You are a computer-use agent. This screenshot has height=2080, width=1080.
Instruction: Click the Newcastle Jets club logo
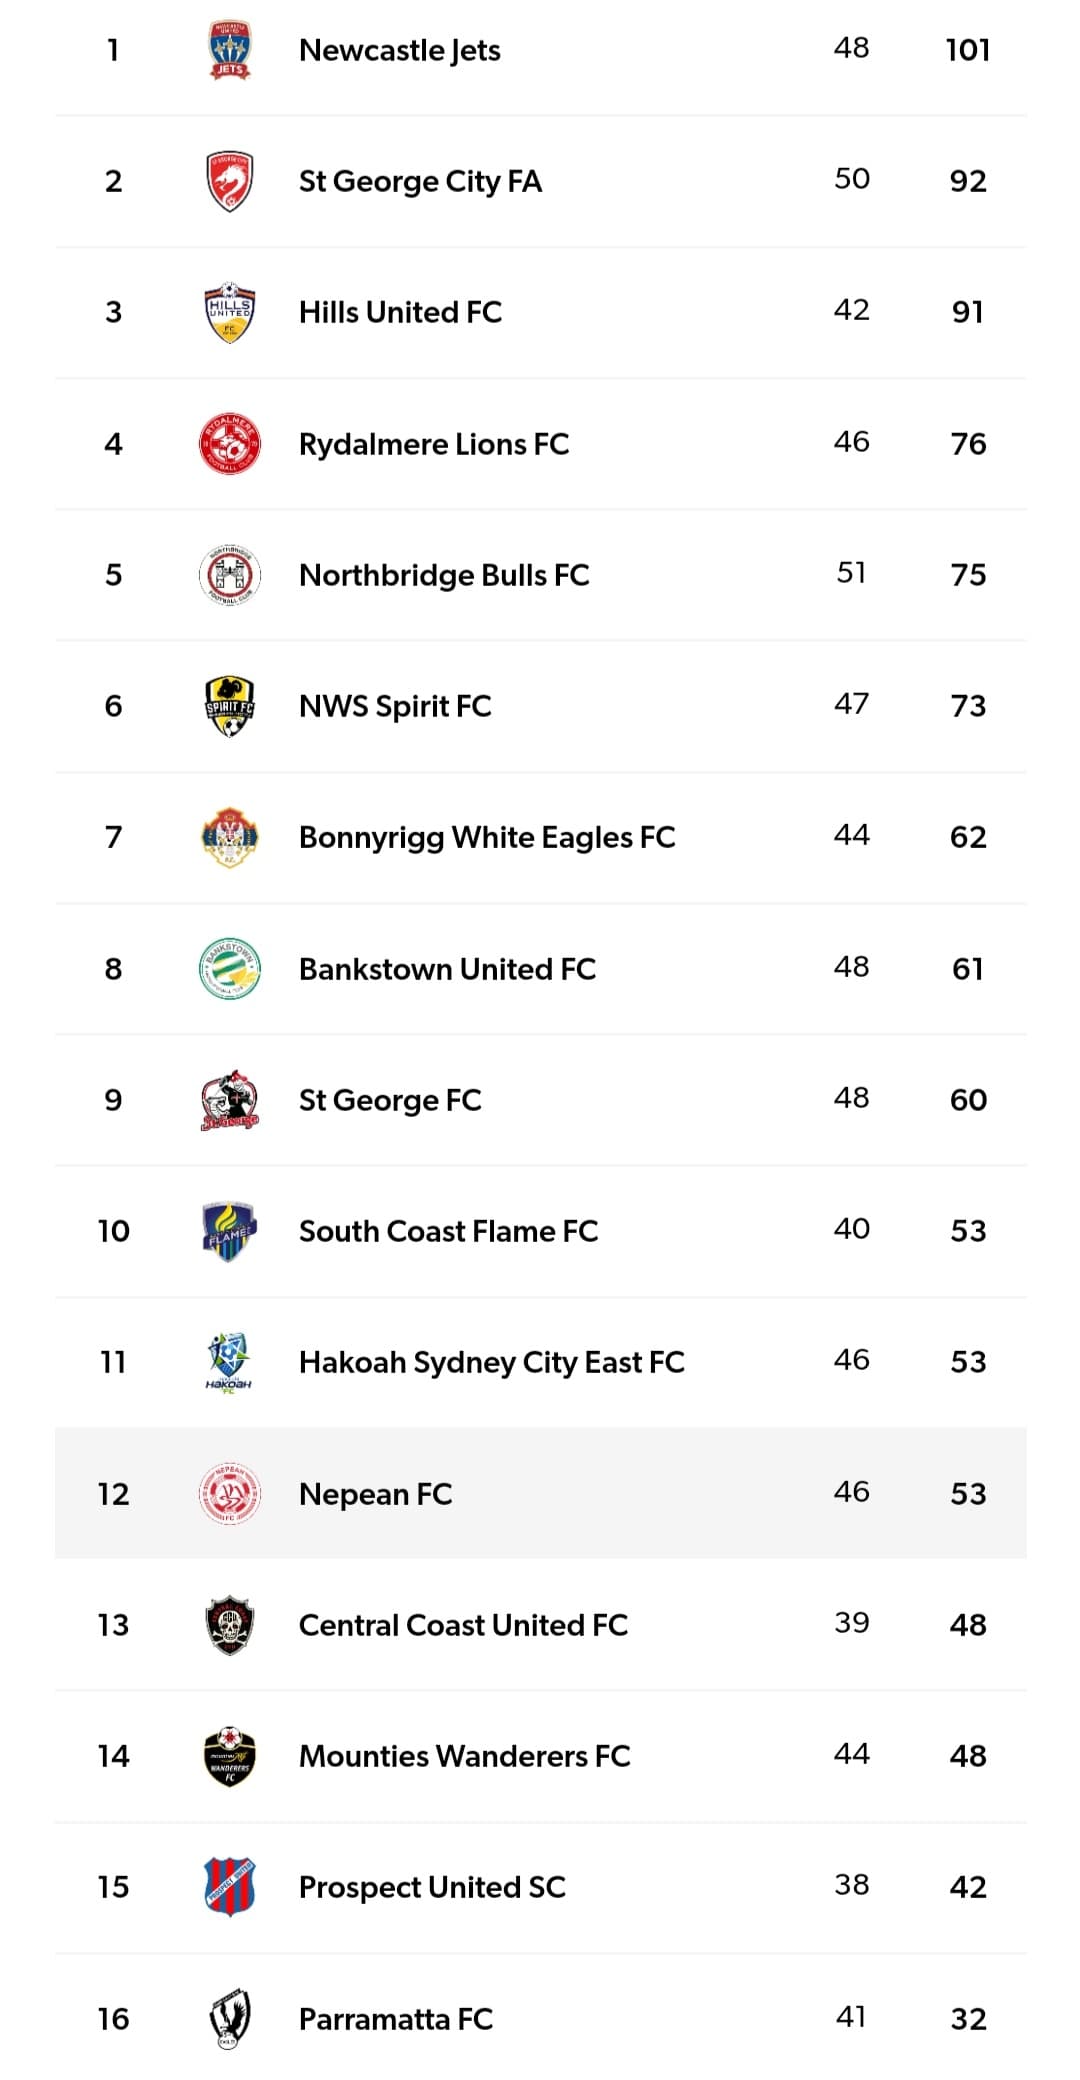(229, 50)
